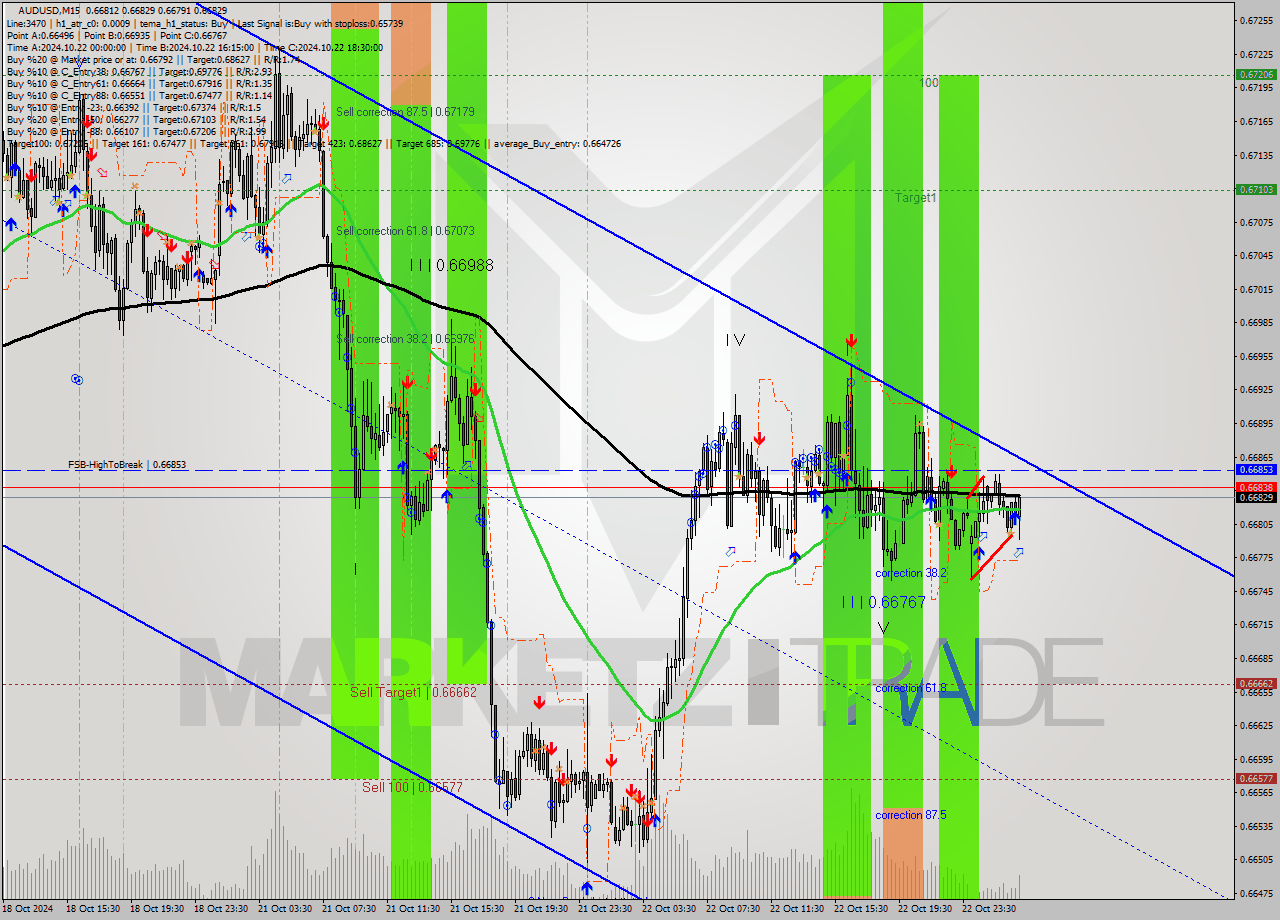Click the blue 0.66853 price tag
Viewport: 1280px width, 920px height.
(x=1256, y=469)
